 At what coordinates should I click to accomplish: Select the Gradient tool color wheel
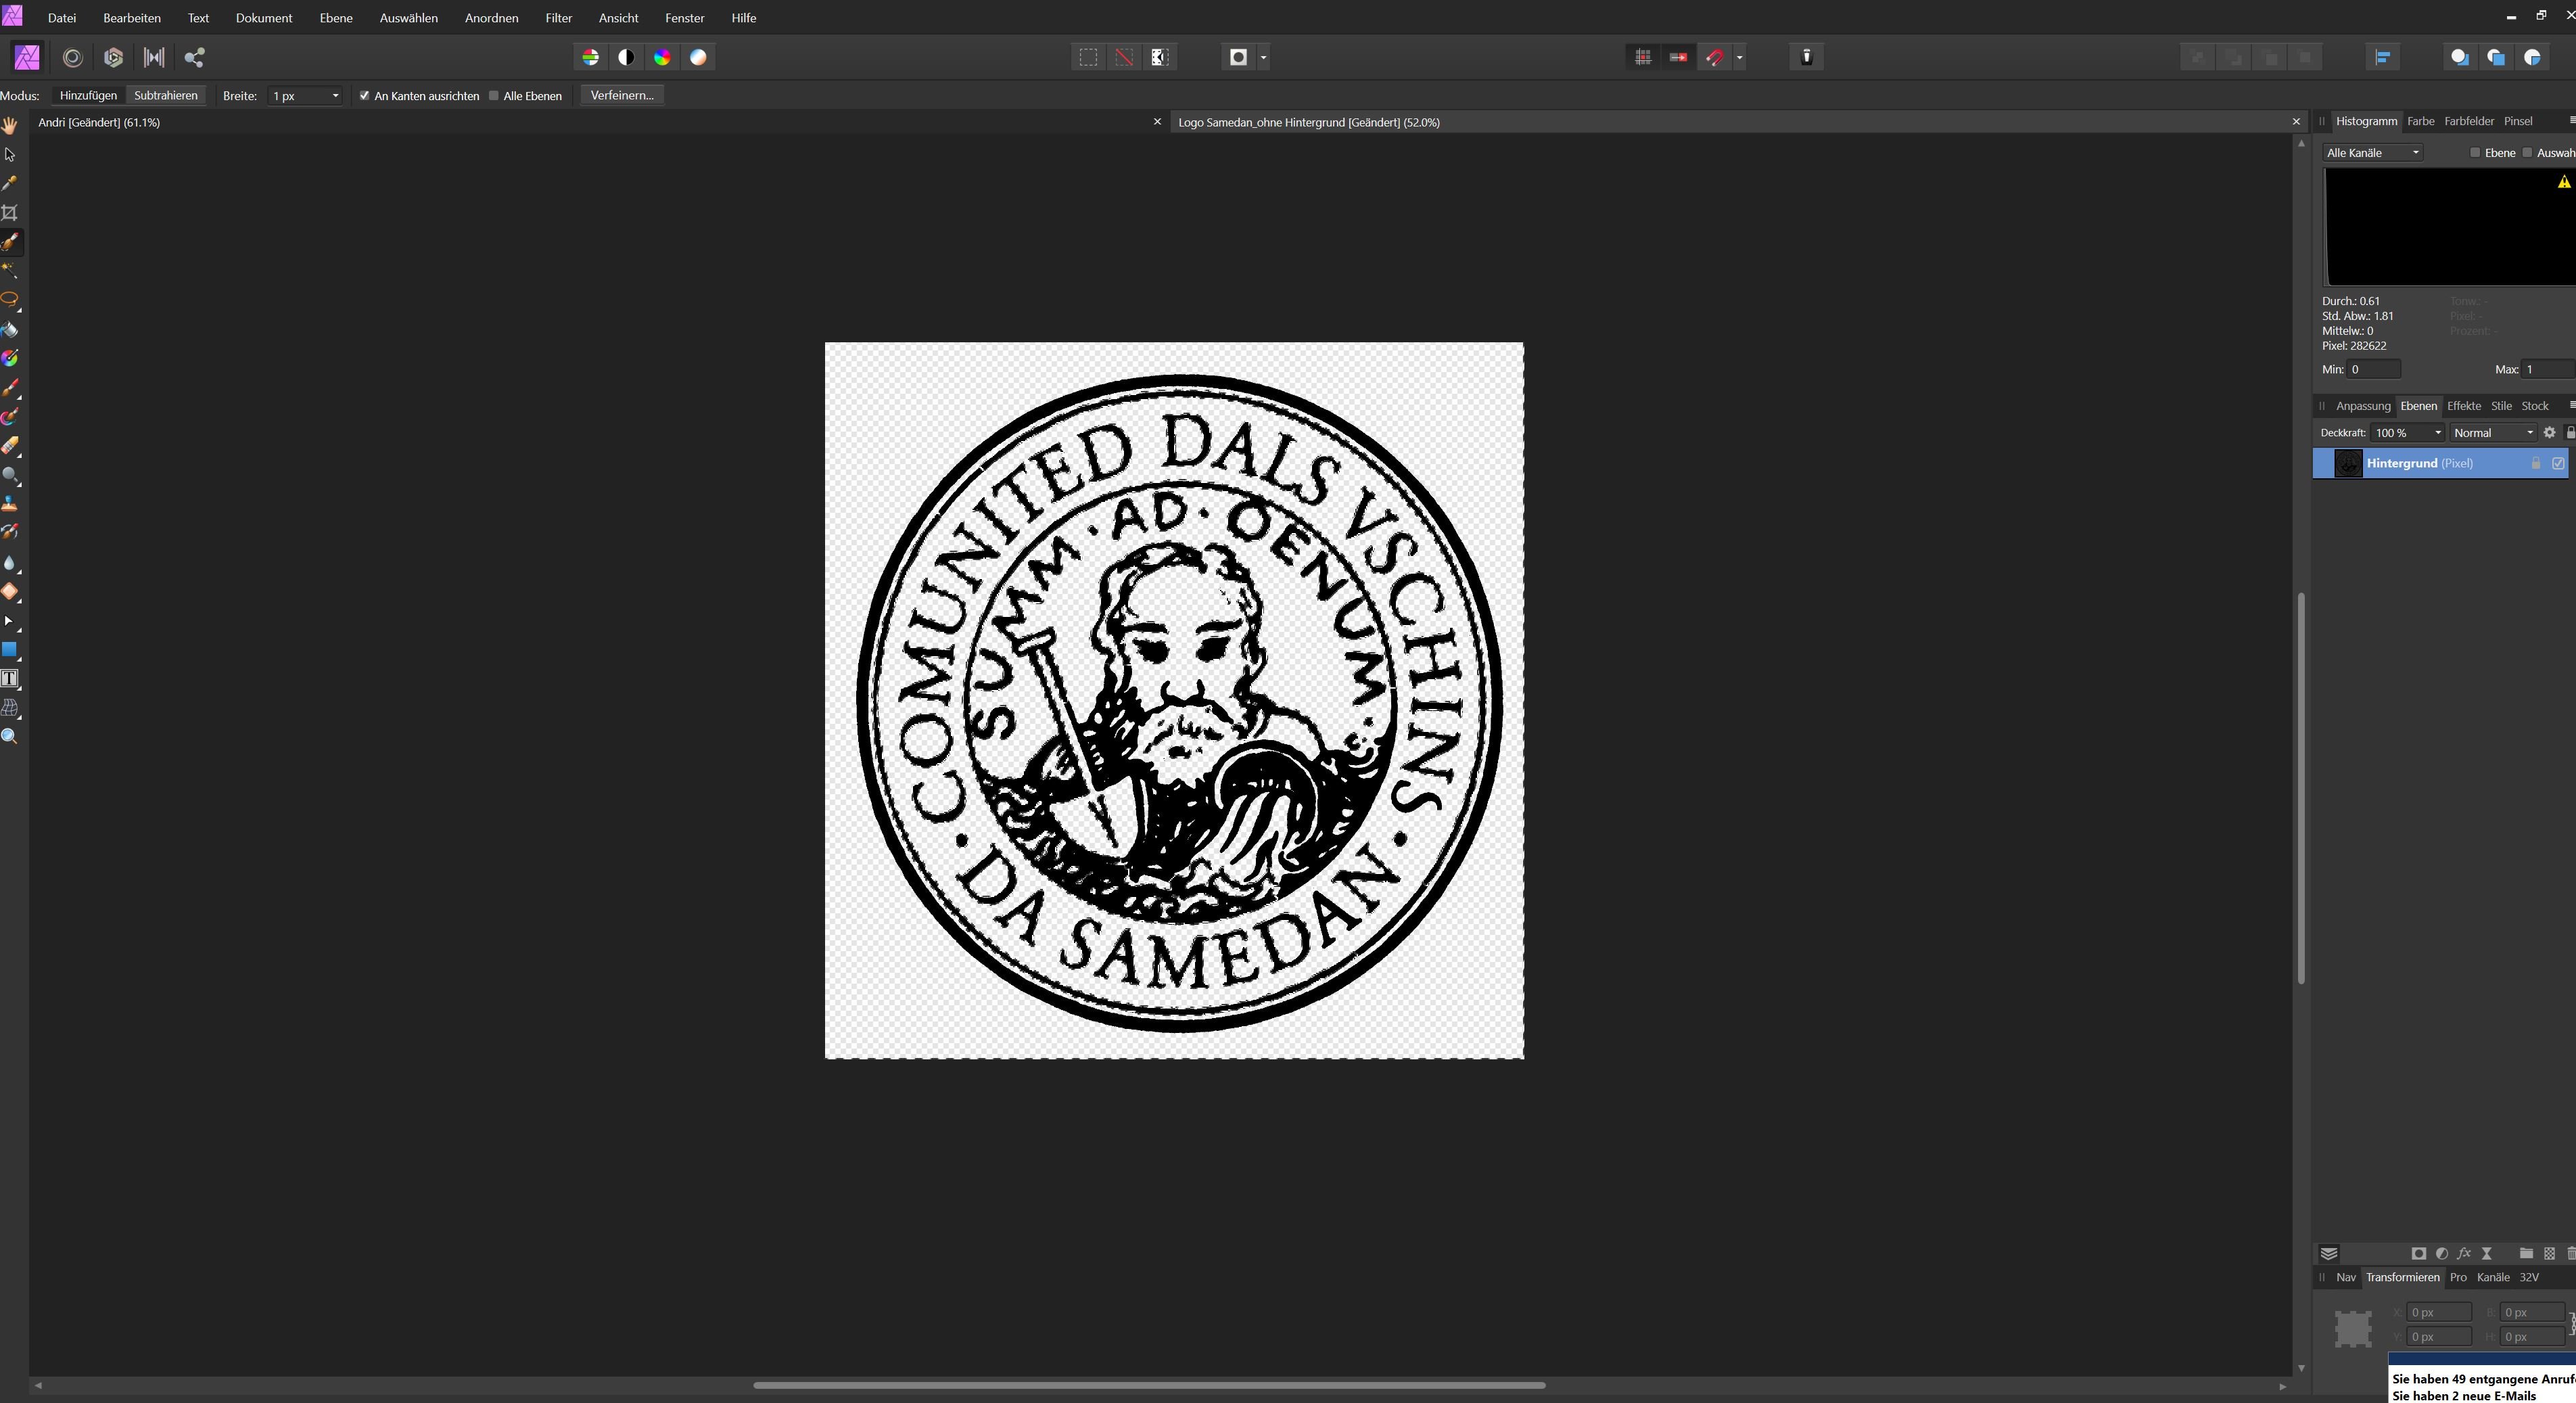point(10,358)
